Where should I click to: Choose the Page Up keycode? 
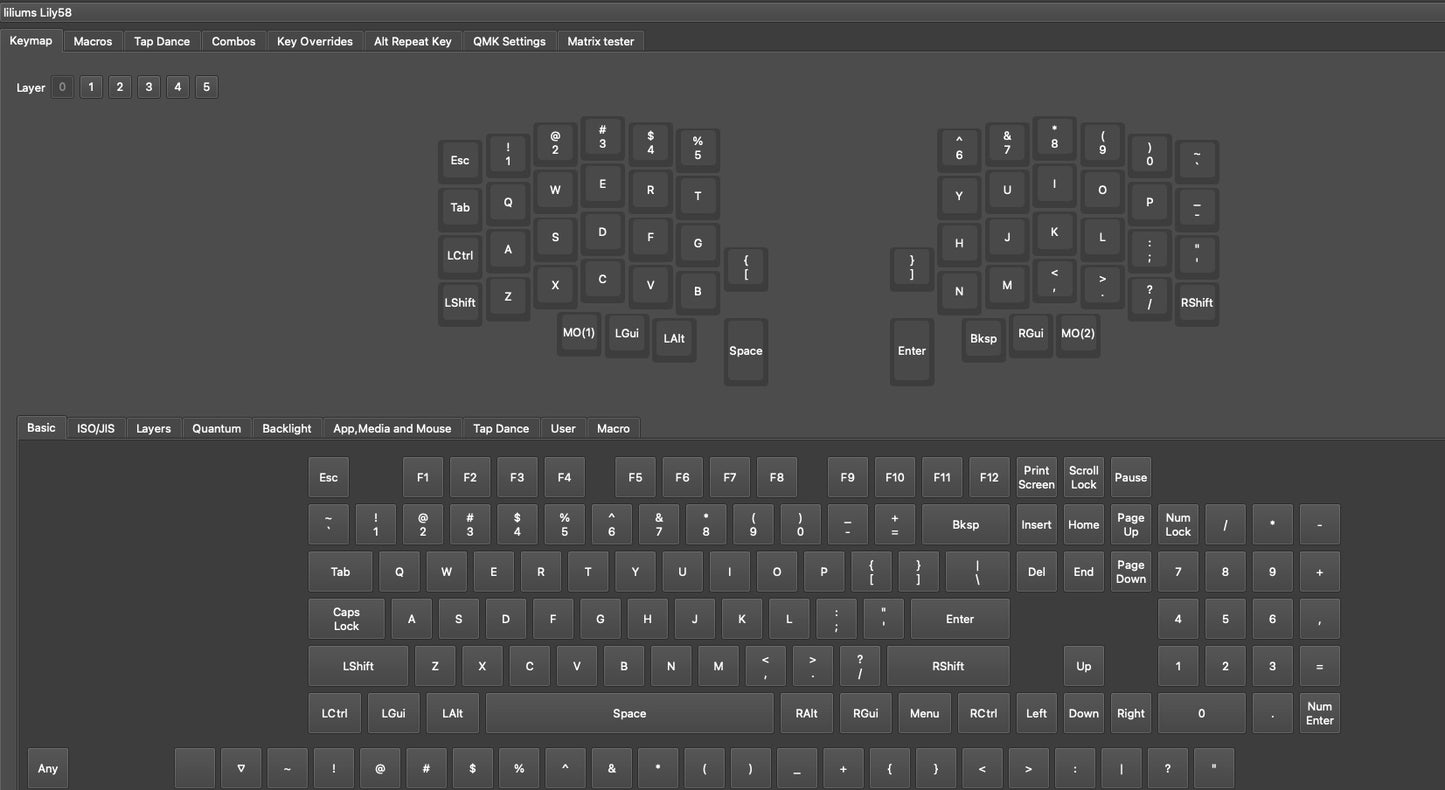(1131, 524)
